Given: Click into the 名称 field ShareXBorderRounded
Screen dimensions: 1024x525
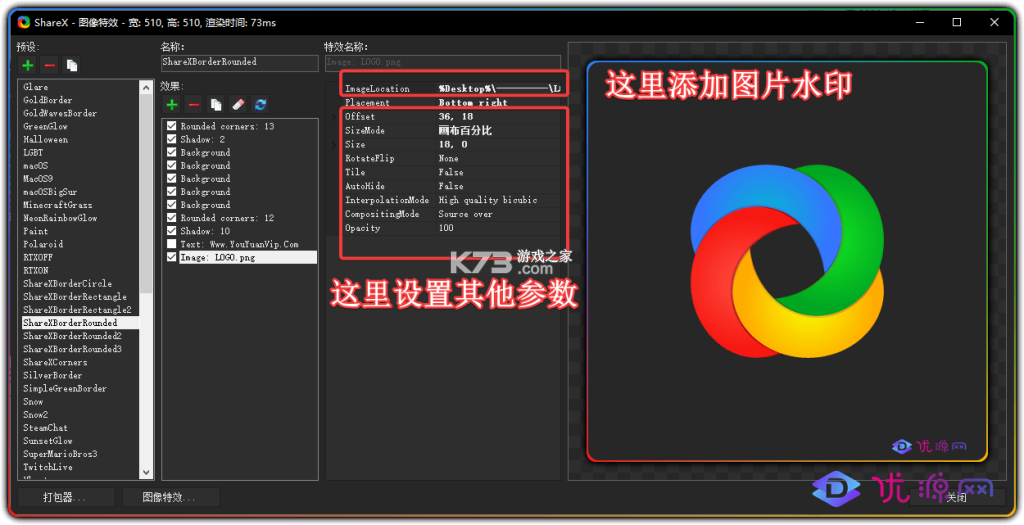Looking at the screenshot, I should click(x=240, y=62).
